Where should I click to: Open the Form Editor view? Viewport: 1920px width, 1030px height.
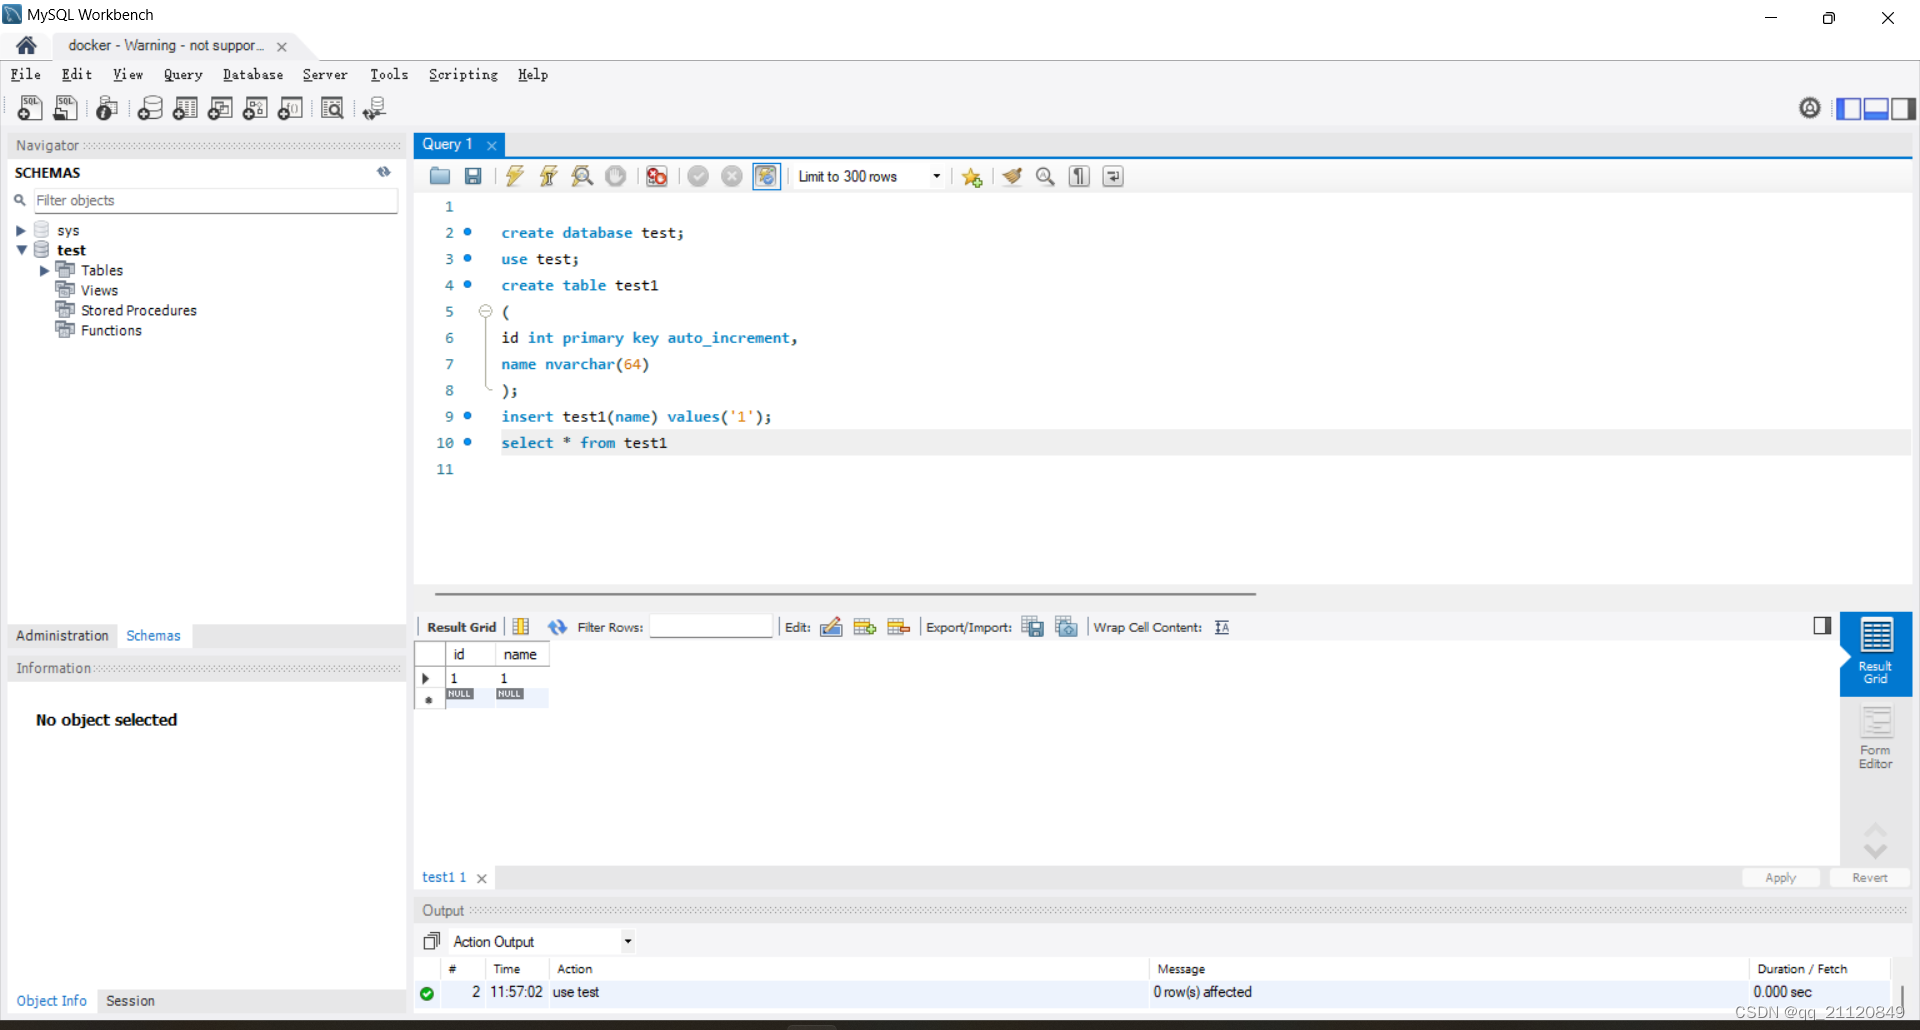point(1876,738)
